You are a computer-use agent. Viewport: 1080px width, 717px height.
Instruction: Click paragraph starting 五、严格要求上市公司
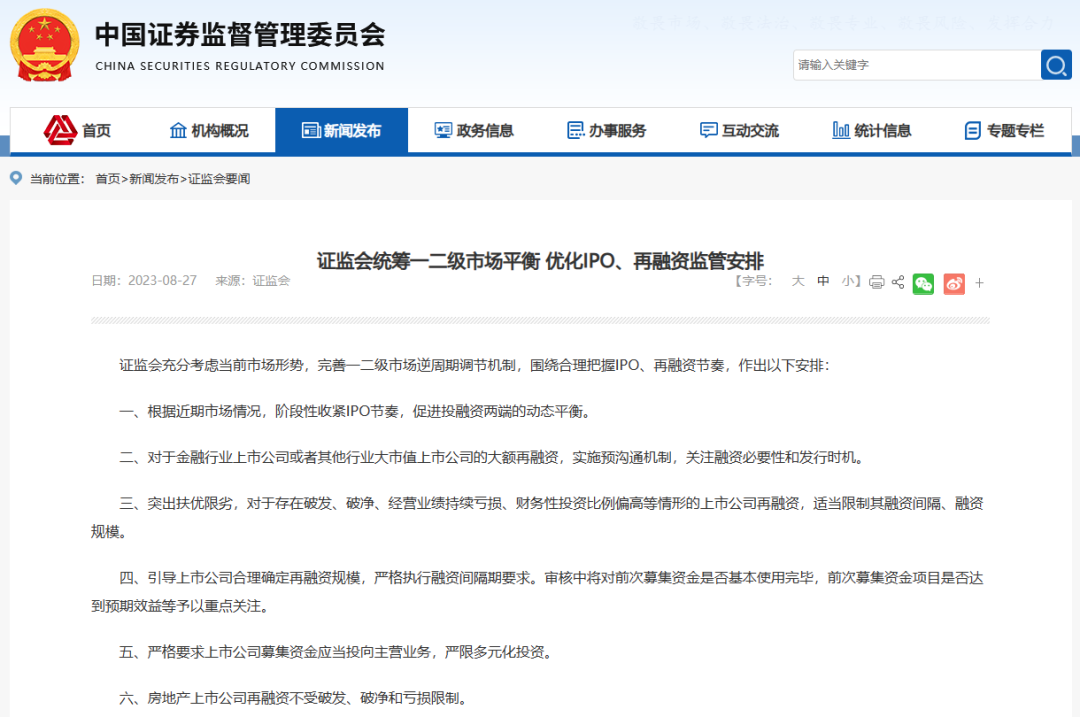tap(337, 652)
